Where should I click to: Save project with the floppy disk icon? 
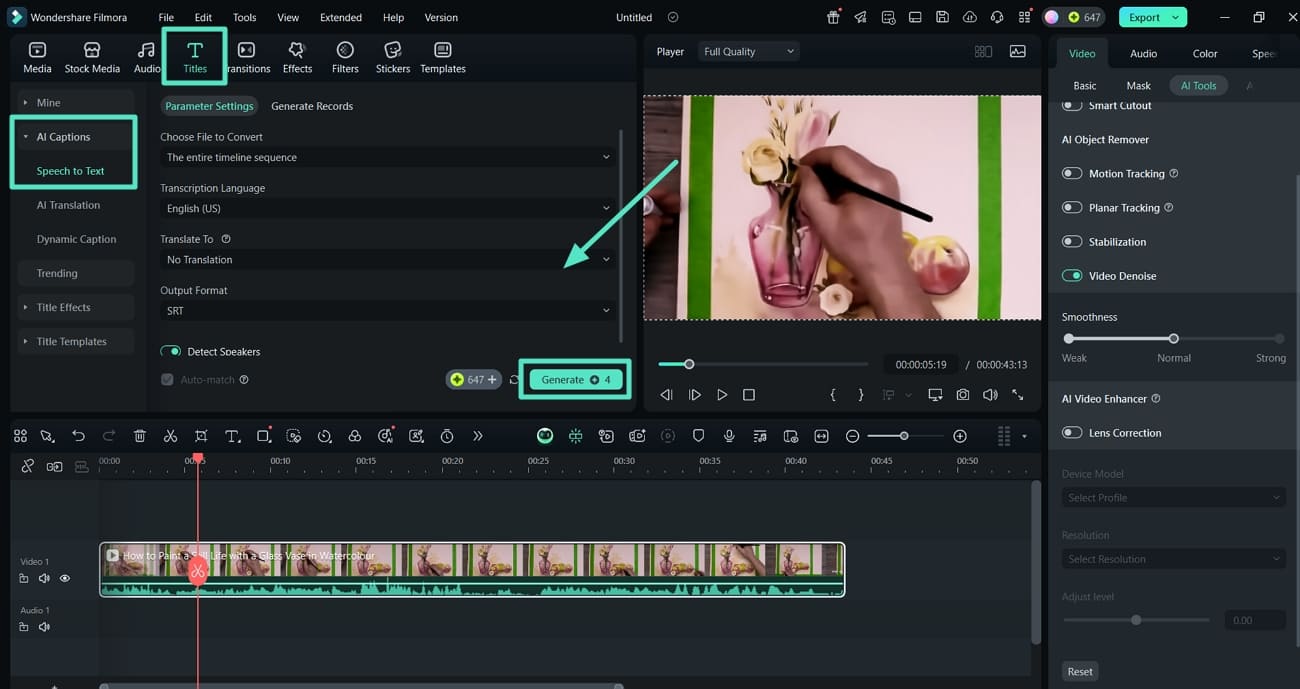(942, 17)
